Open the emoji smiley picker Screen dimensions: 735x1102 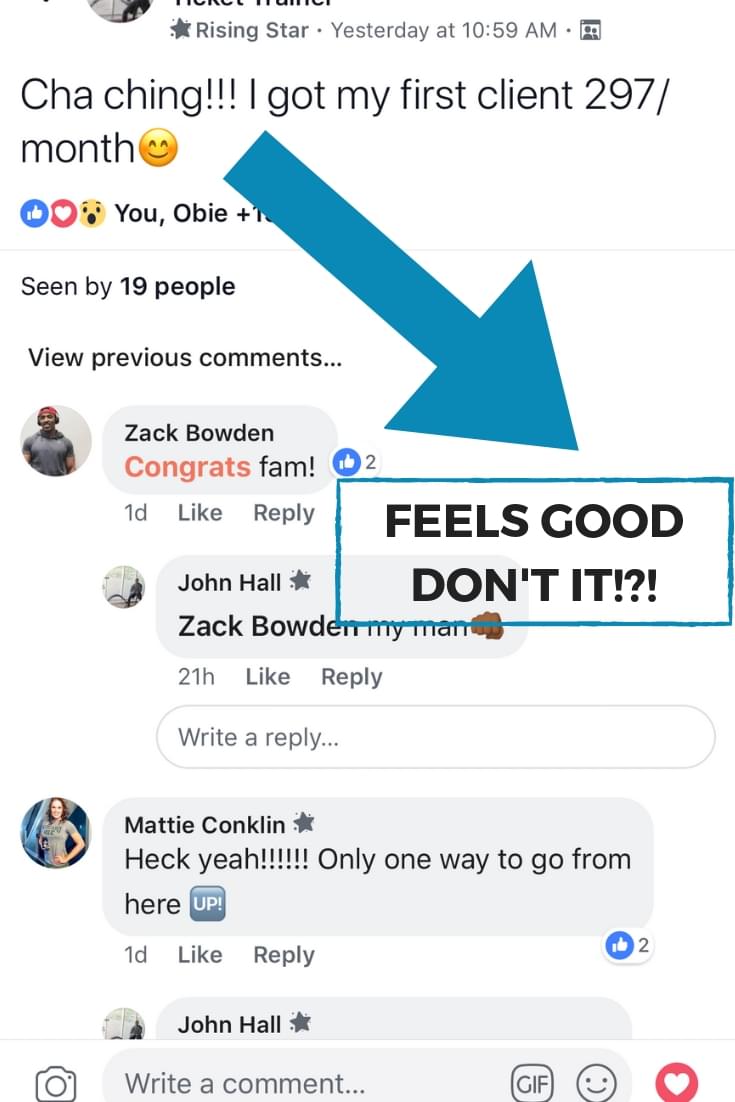pyautogui.click(x=596, y=1083)
